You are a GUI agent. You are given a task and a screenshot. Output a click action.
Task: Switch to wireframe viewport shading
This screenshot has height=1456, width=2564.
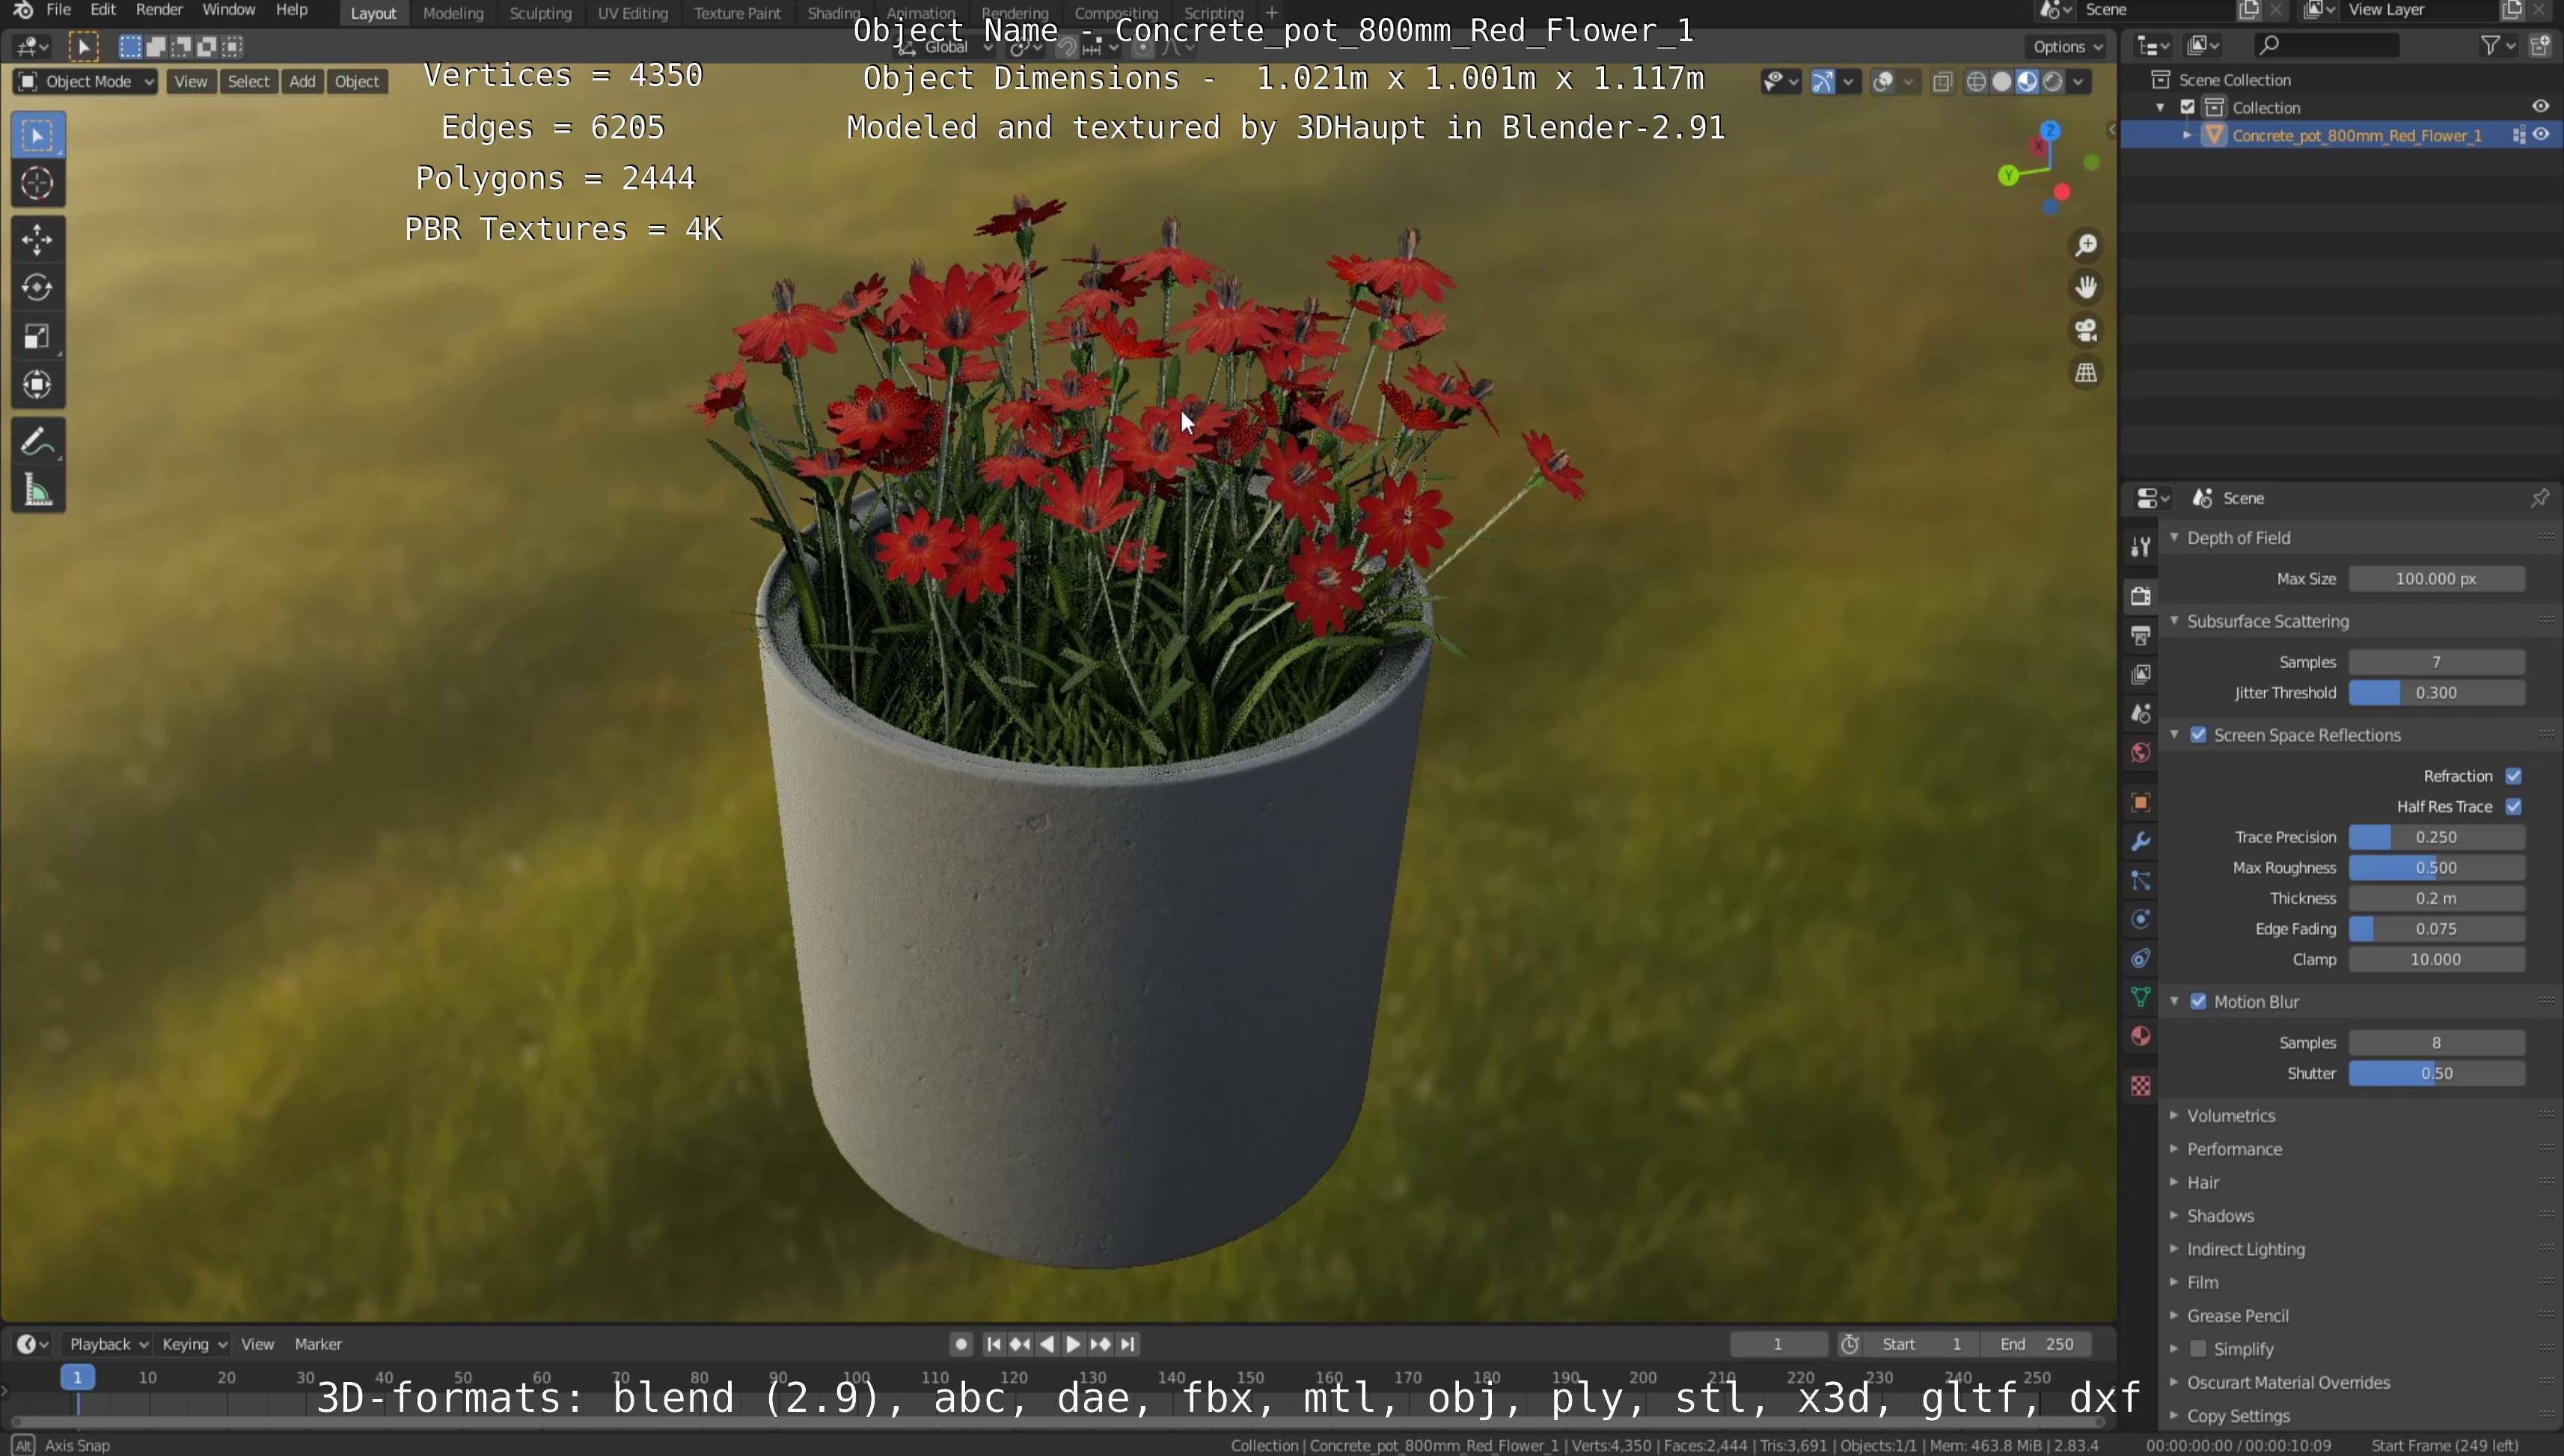click(1976, 82)
